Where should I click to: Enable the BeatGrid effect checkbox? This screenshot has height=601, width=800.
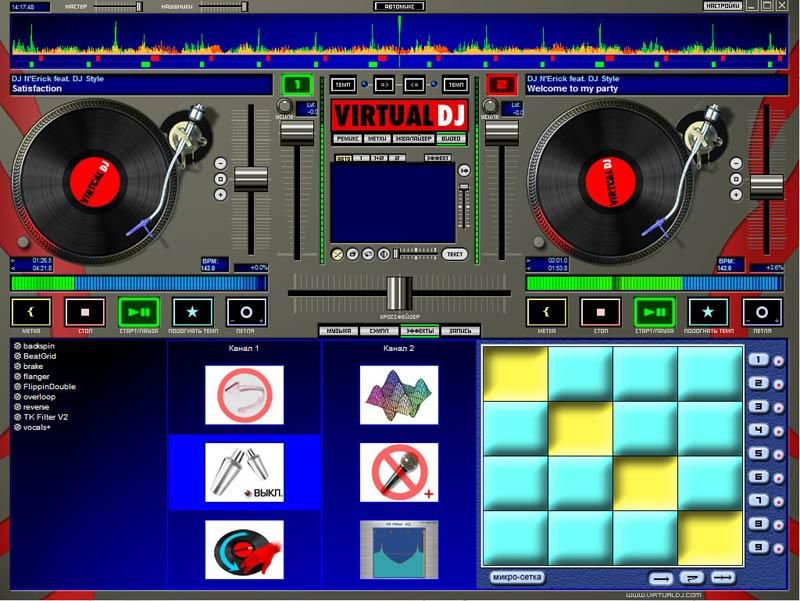pos(18,356)
